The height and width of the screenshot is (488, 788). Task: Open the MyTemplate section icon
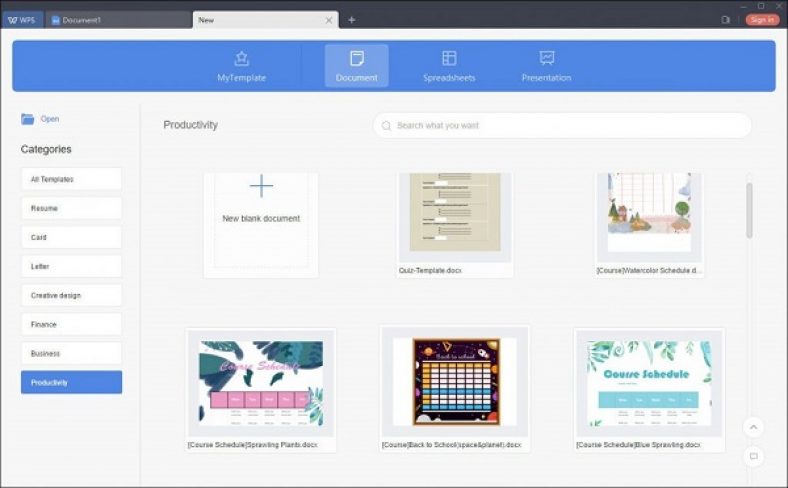242,58
